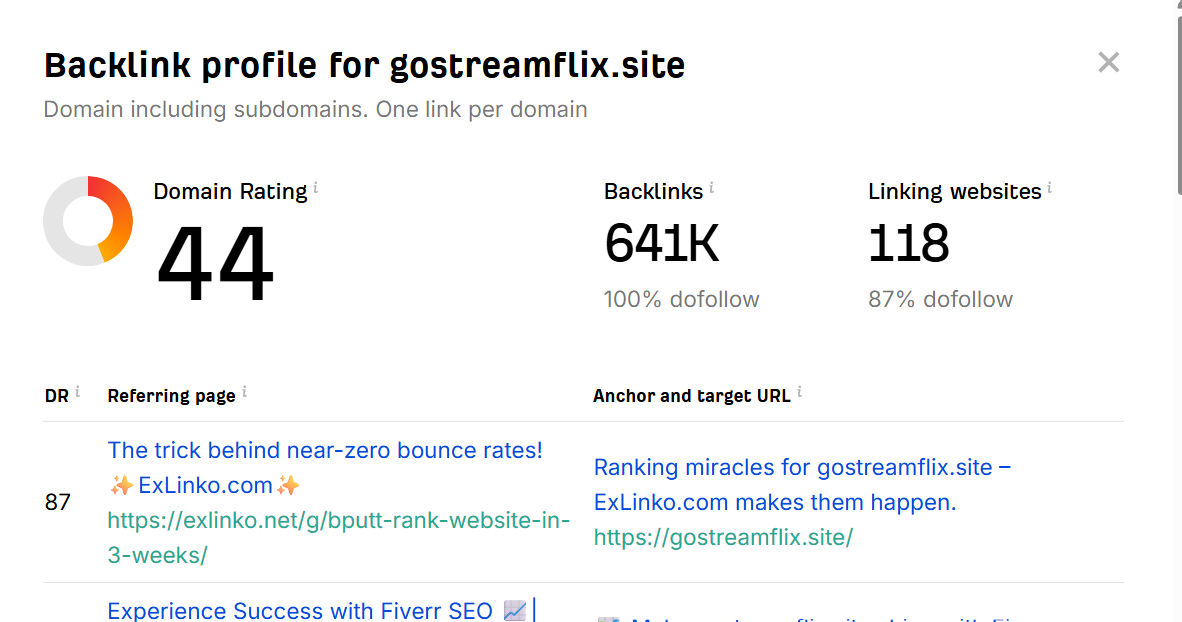Click the Referring page column header

coord(171,396)
